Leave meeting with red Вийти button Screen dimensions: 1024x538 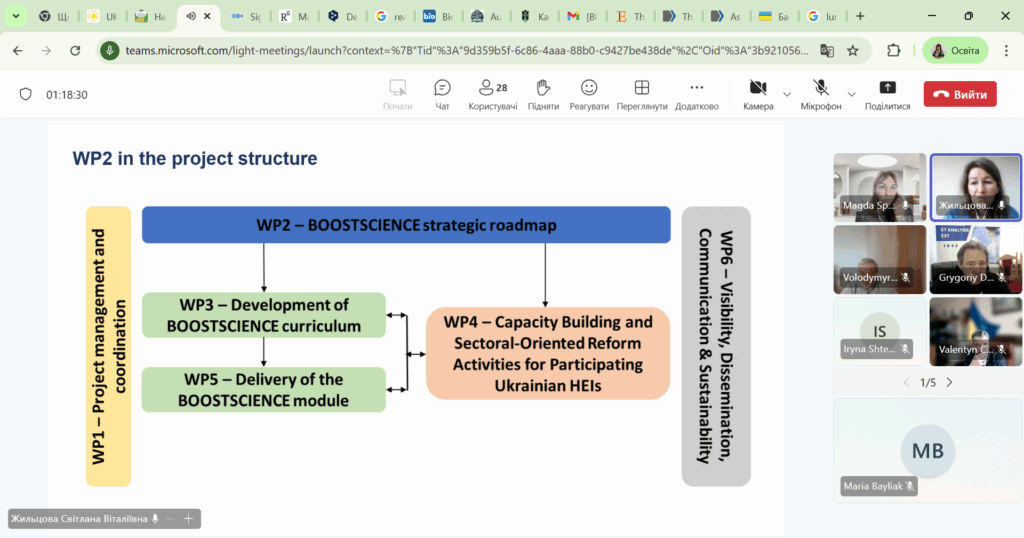click(x=959, y=94)
